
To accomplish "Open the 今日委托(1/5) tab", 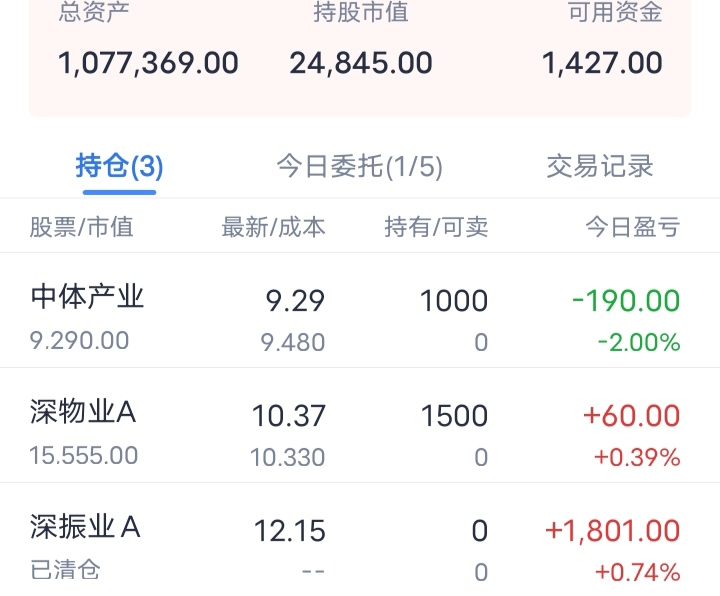I will pos(359,166).
